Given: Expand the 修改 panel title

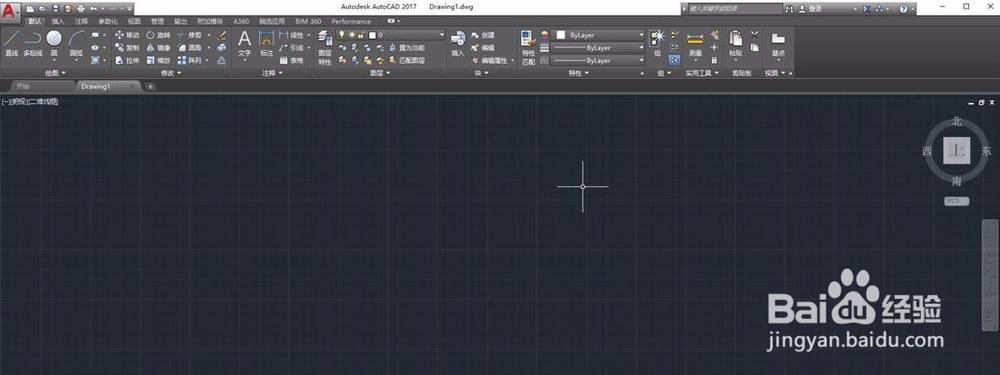Looking at the screenshot, I should click(x=170, y=73).
